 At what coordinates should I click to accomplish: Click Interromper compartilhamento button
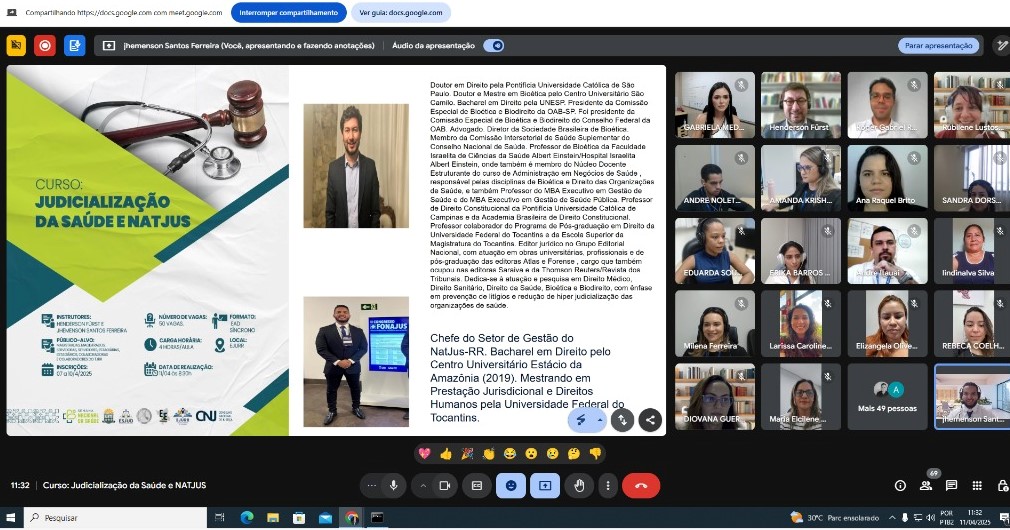pyautogui.click(x=288, y=14)
